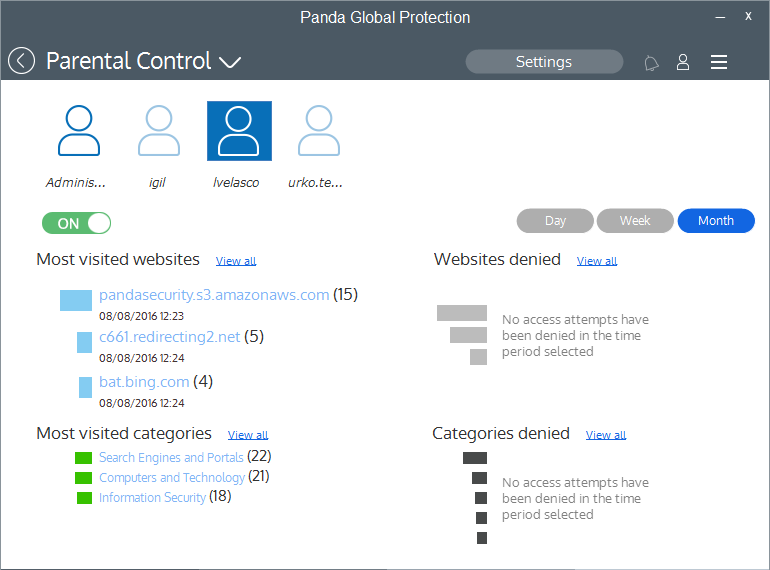Viewport: 770px width, 570px height.
Task: View all most visited categories
Action: (x=248, y=435)
